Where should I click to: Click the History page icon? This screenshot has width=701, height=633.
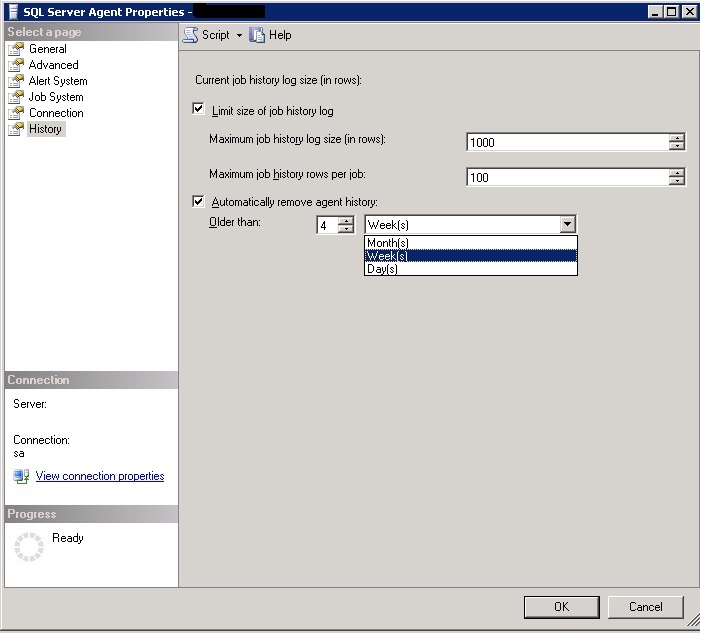pyautogui.click(x=16, y=129)
